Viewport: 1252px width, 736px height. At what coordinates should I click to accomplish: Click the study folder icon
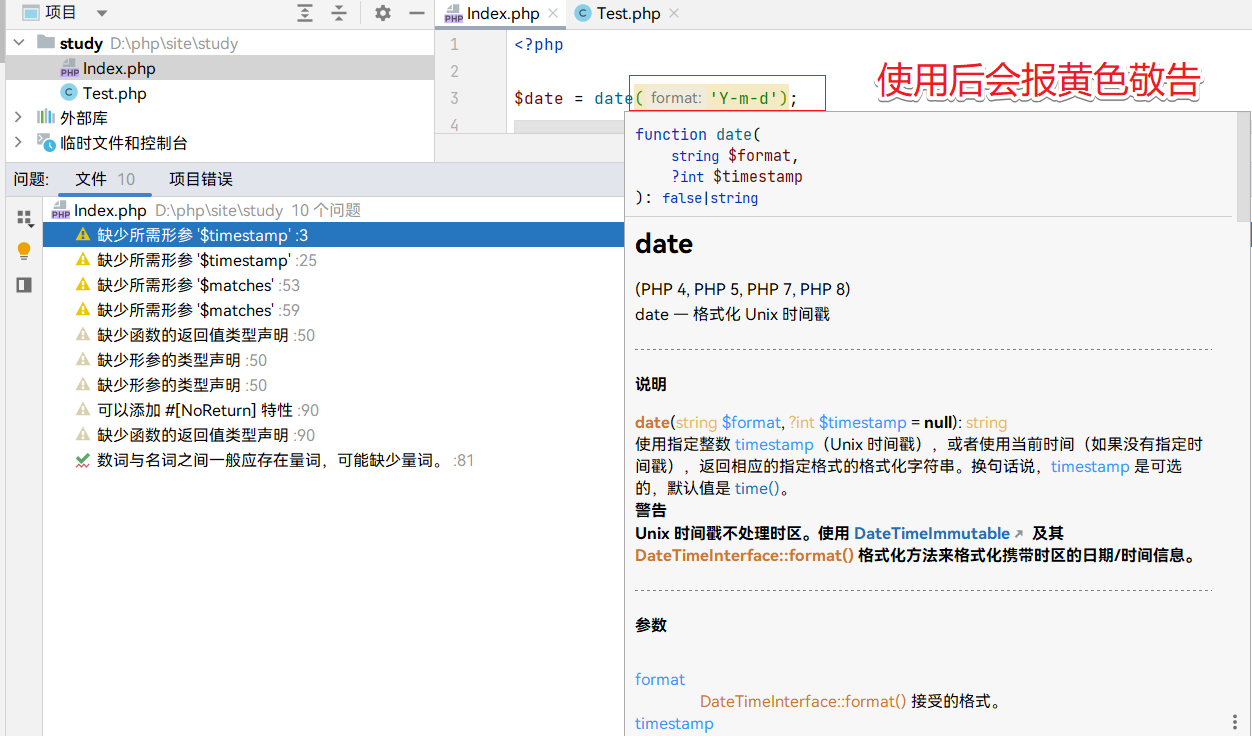tap(45, 43)
